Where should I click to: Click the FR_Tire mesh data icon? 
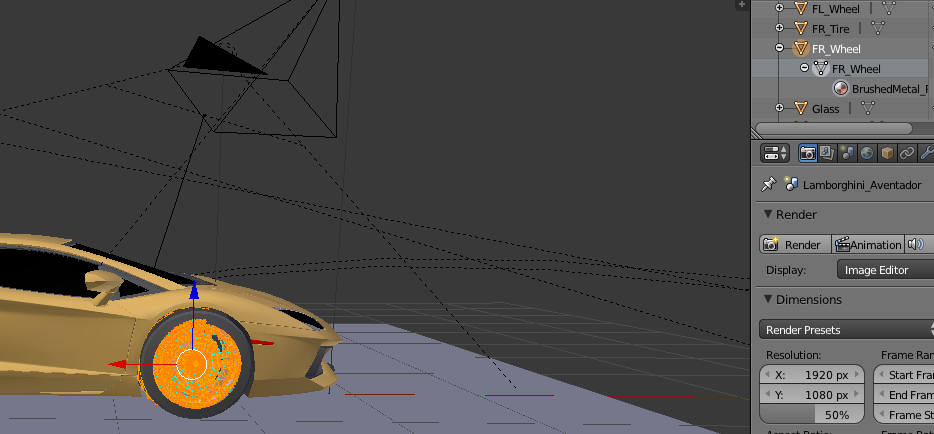click(878, 28)
